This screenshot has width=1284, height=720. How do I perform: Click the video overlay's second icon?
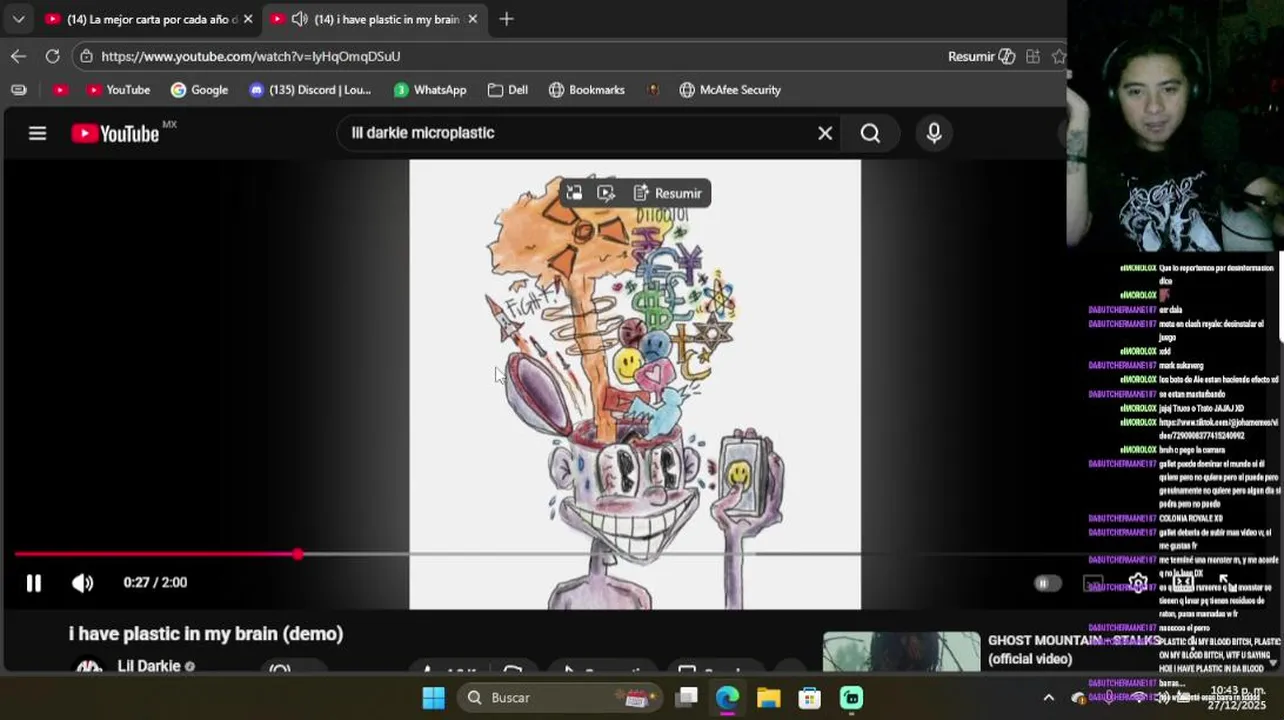coord(606,193)
